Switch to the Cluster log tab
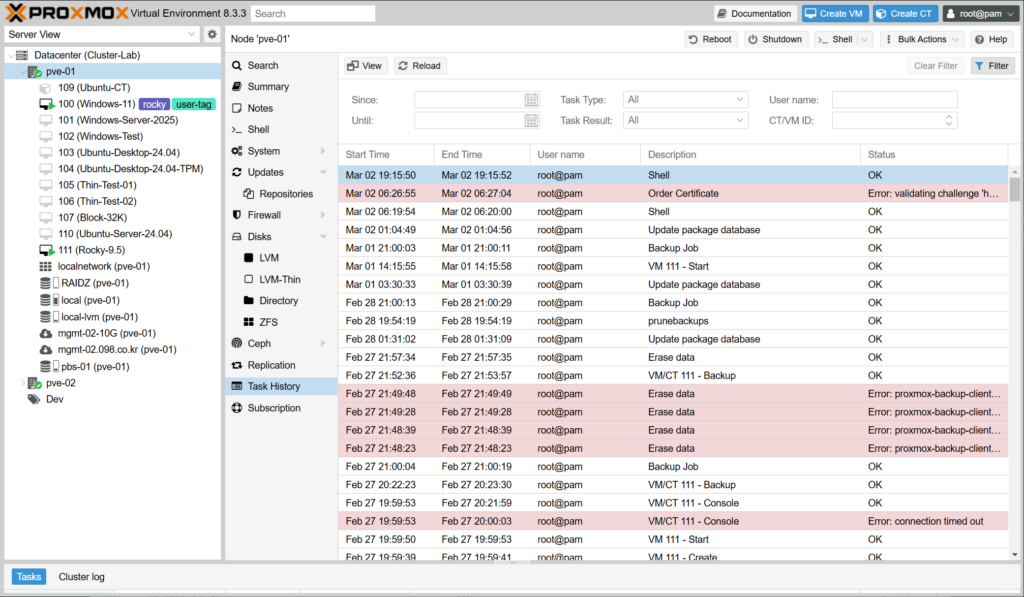This screenshot has height=597, width=1024. click(x=81, y=577)
